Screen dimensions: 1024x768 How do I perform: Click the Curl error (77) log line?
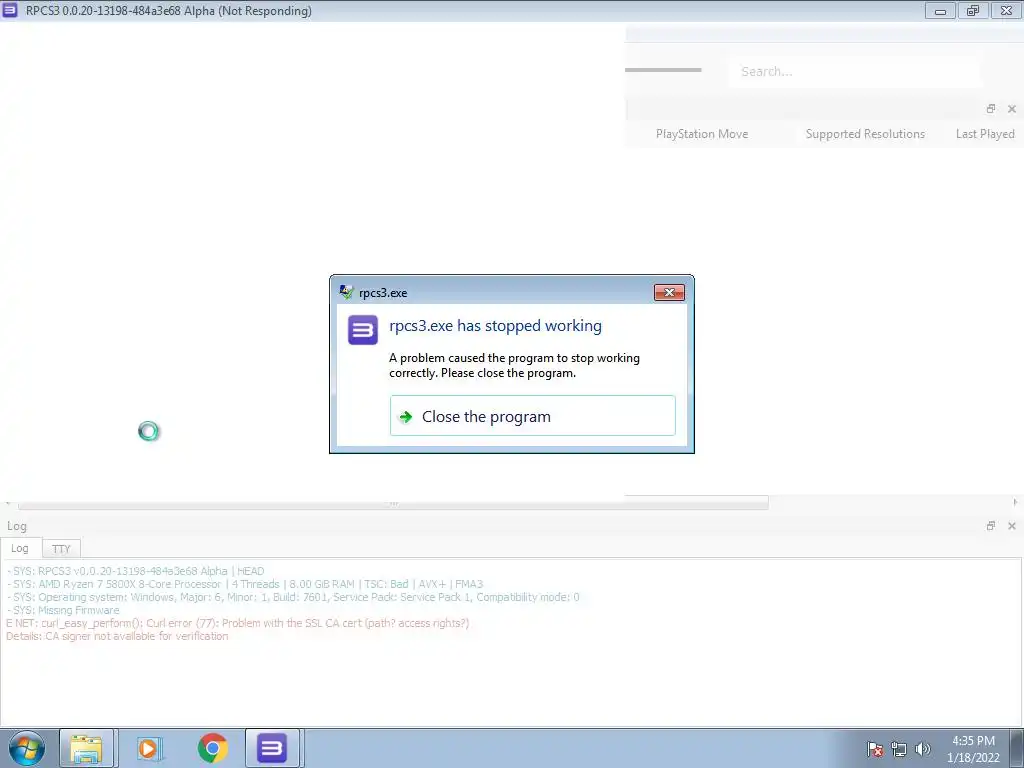tap(238, 623)
